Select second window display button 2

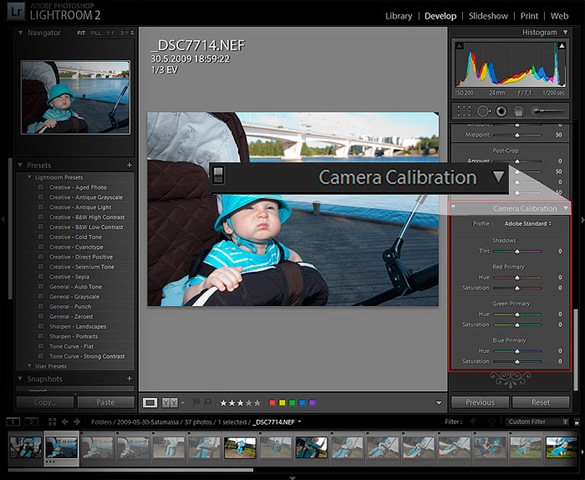[x=31, y=422]
